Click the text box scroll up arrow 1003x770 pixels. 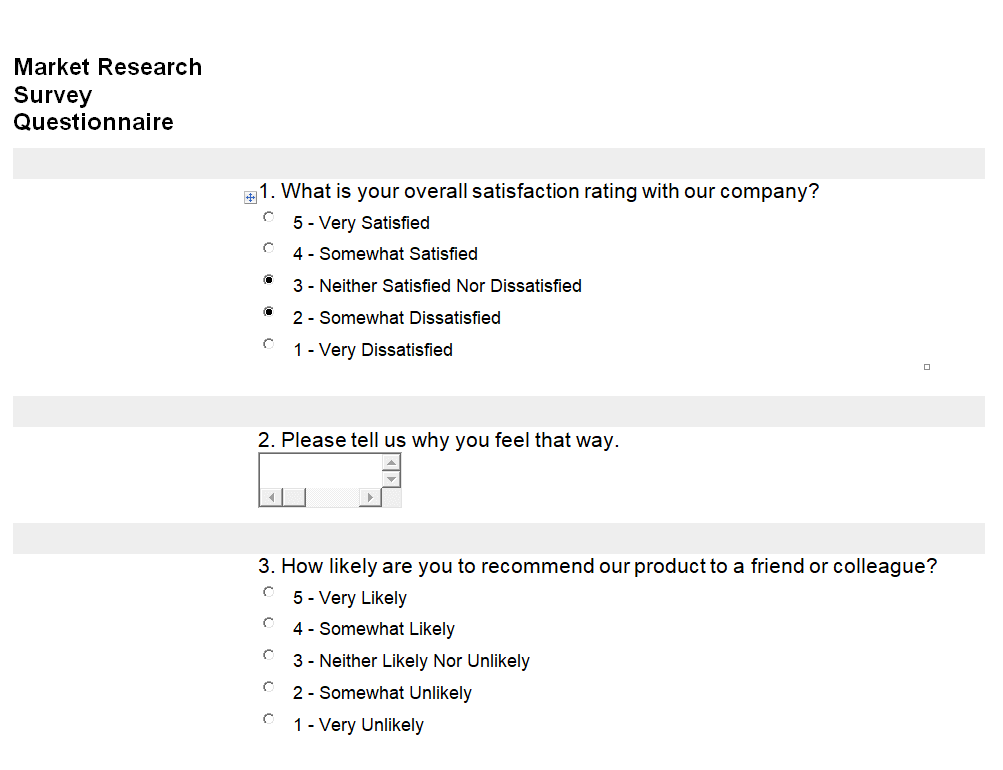tap(391, 462)
